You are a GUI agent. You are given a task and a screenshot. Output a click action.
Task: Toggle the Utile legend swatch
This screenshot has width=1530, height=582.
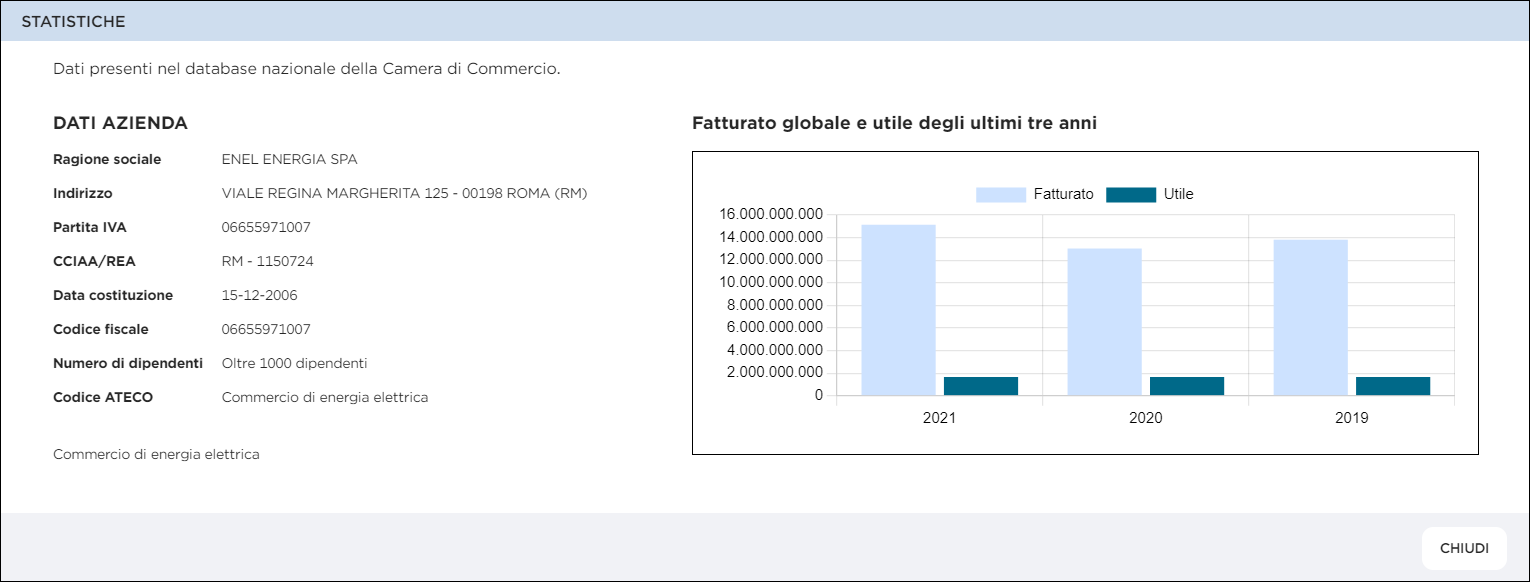coord(1131,195)
